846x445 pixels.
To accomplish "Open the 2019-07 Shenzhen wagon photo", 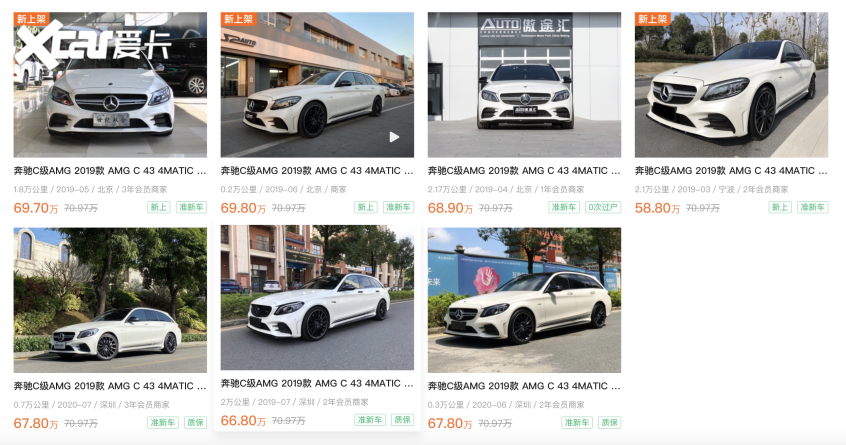I will click(x=317, y=298).
